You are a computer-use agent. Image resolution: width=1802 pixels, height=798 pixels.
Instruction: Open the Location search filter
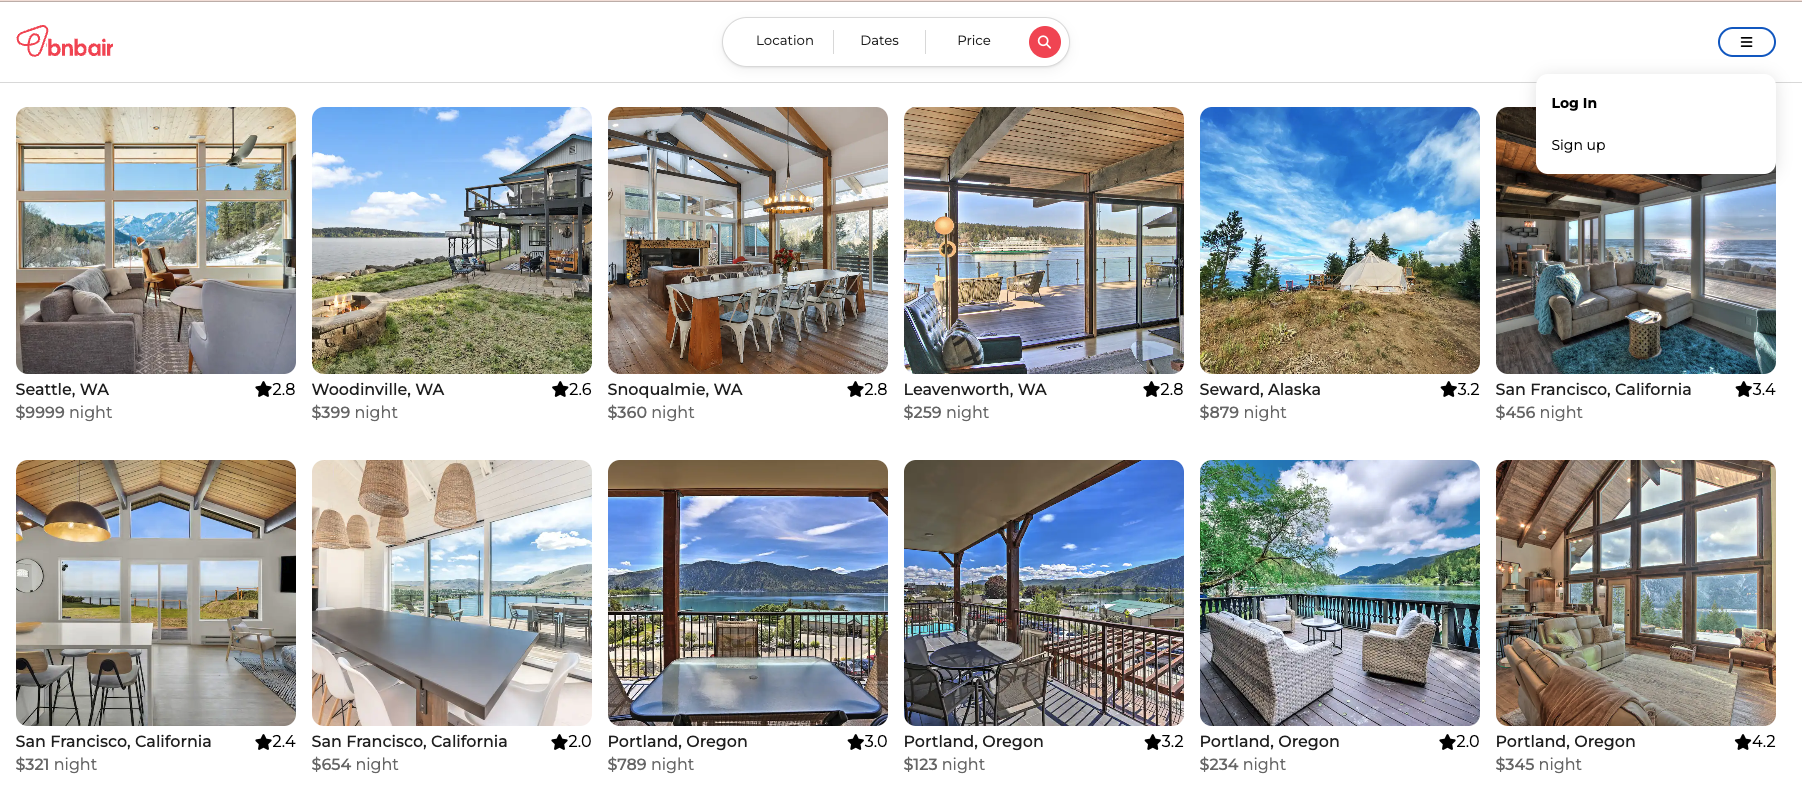pos(784,41)
